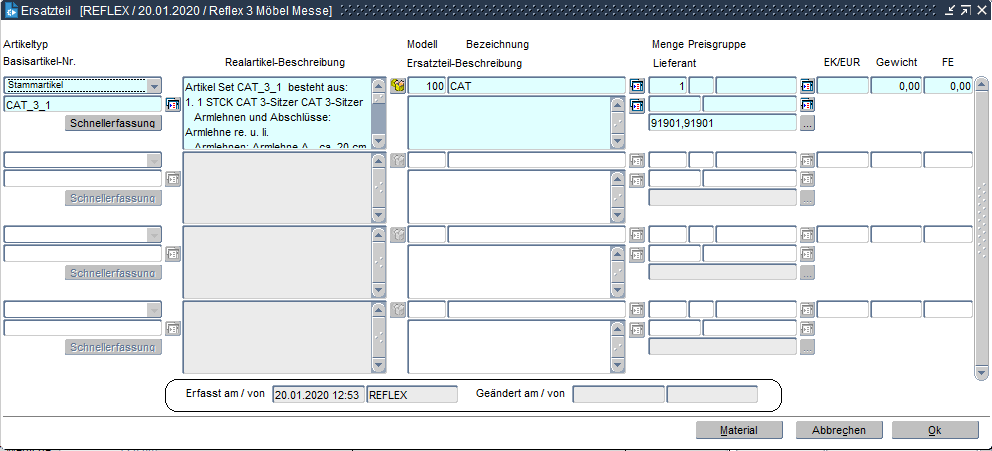992x451 pixels.
Task: Click the active Schnellerfassung button
Action: pos(113,123)
